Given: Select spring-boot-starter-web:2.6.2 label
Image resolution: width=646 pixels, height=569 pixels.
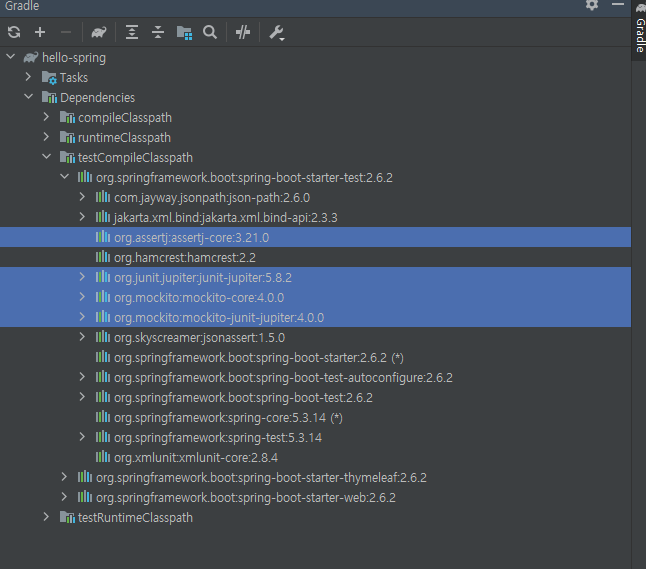Looking at the screenshot, I should click(246, 498).
